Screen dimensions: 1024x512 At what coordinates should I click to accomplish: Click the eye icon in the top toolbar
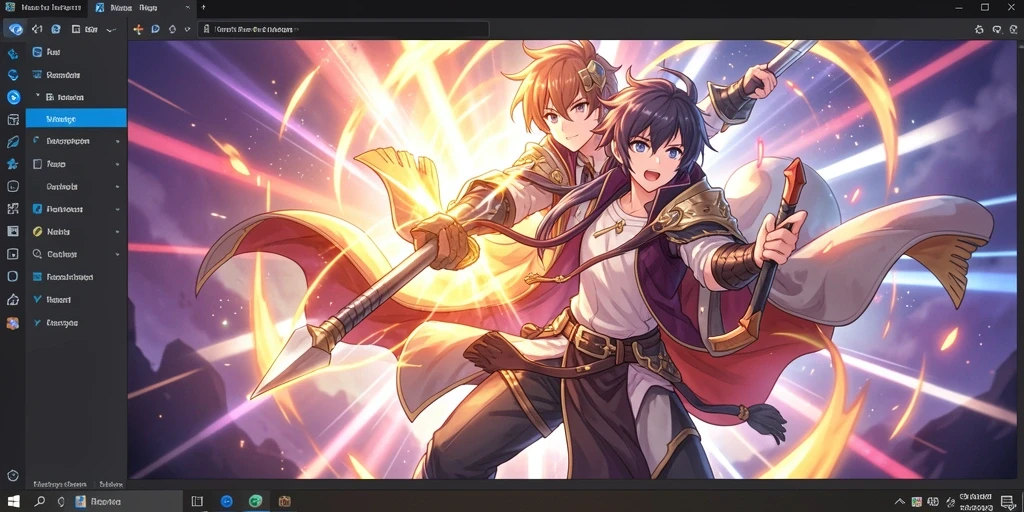pos(15,29)
